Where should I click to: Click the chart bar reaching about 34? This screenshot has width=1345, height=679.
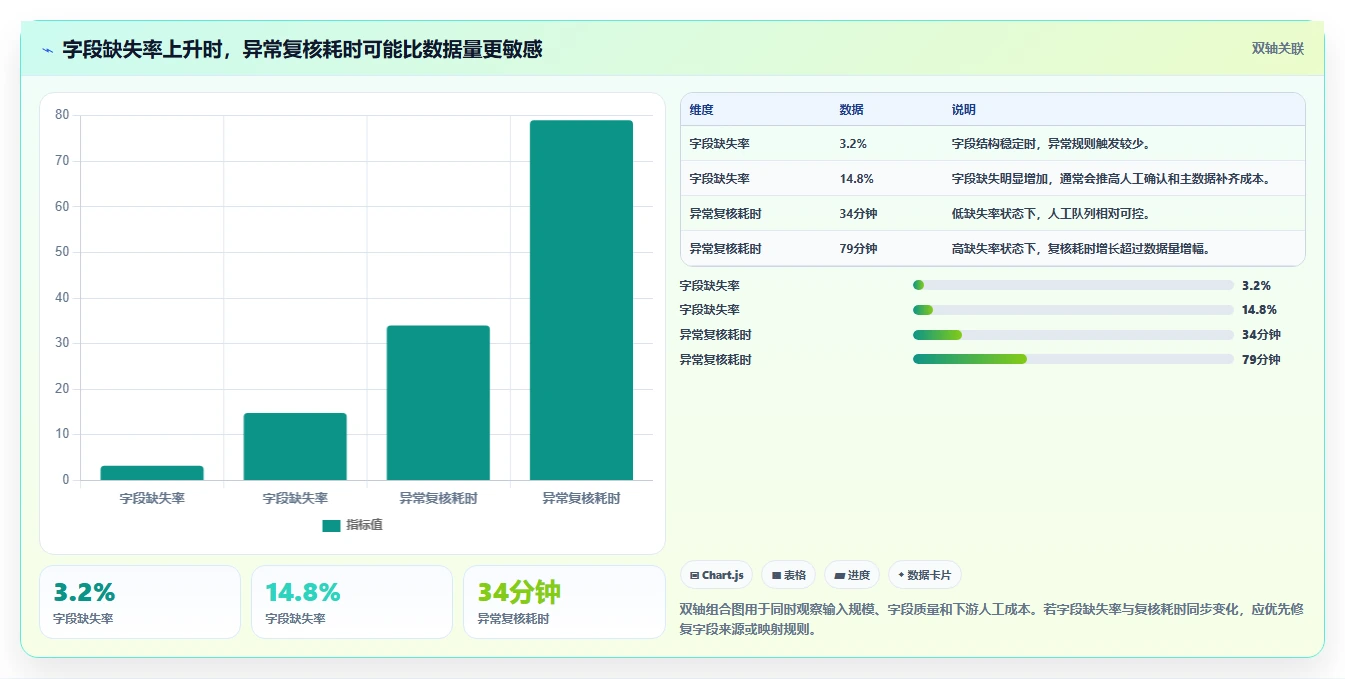pyautogui.click(x=438, y=403)
